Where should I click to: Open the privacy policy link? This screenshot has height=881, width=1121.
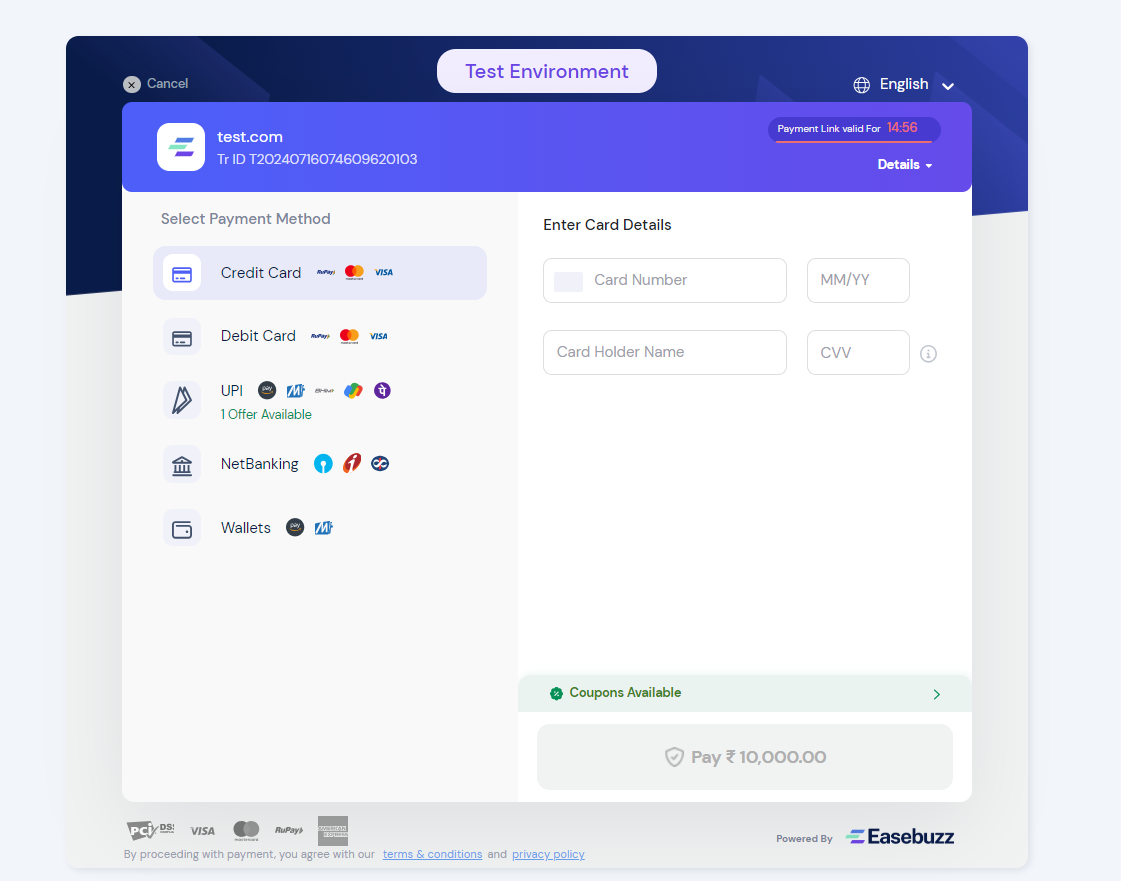(x=548, y=855)
